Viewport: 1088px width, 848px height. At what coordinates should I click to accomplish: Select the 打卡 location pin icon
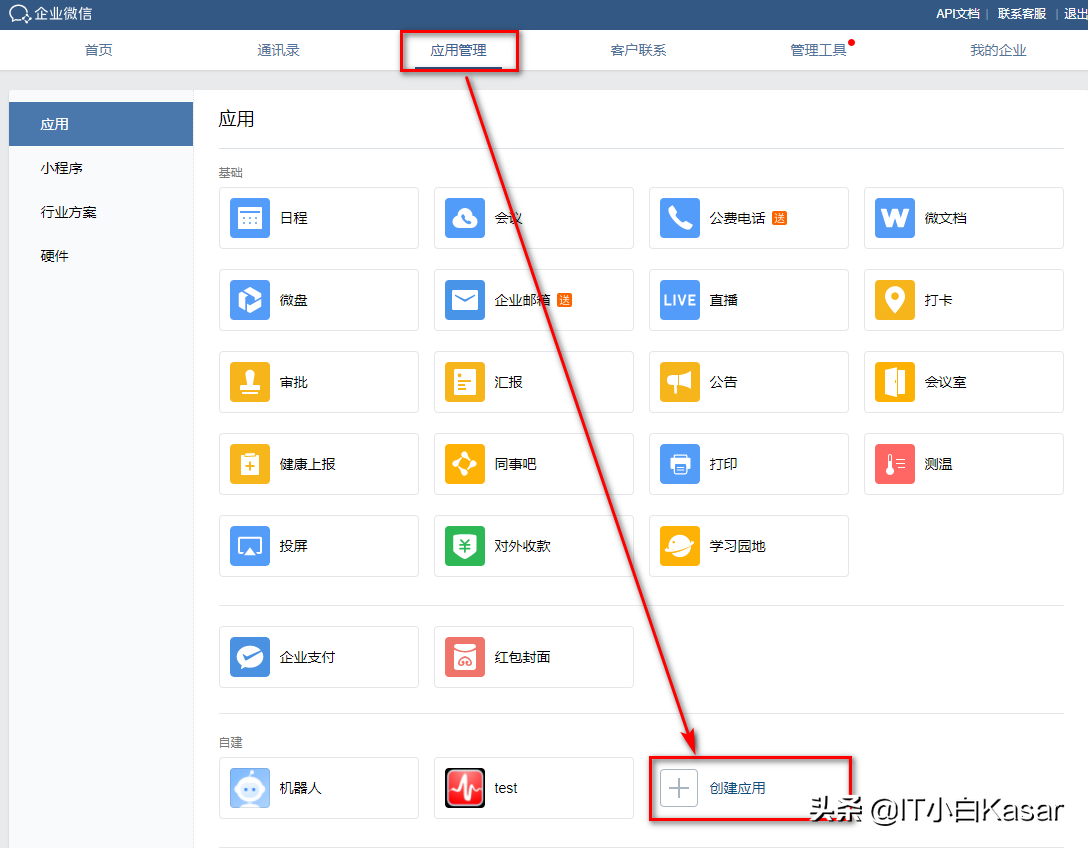pyautogui.click(x=895, y=300)
